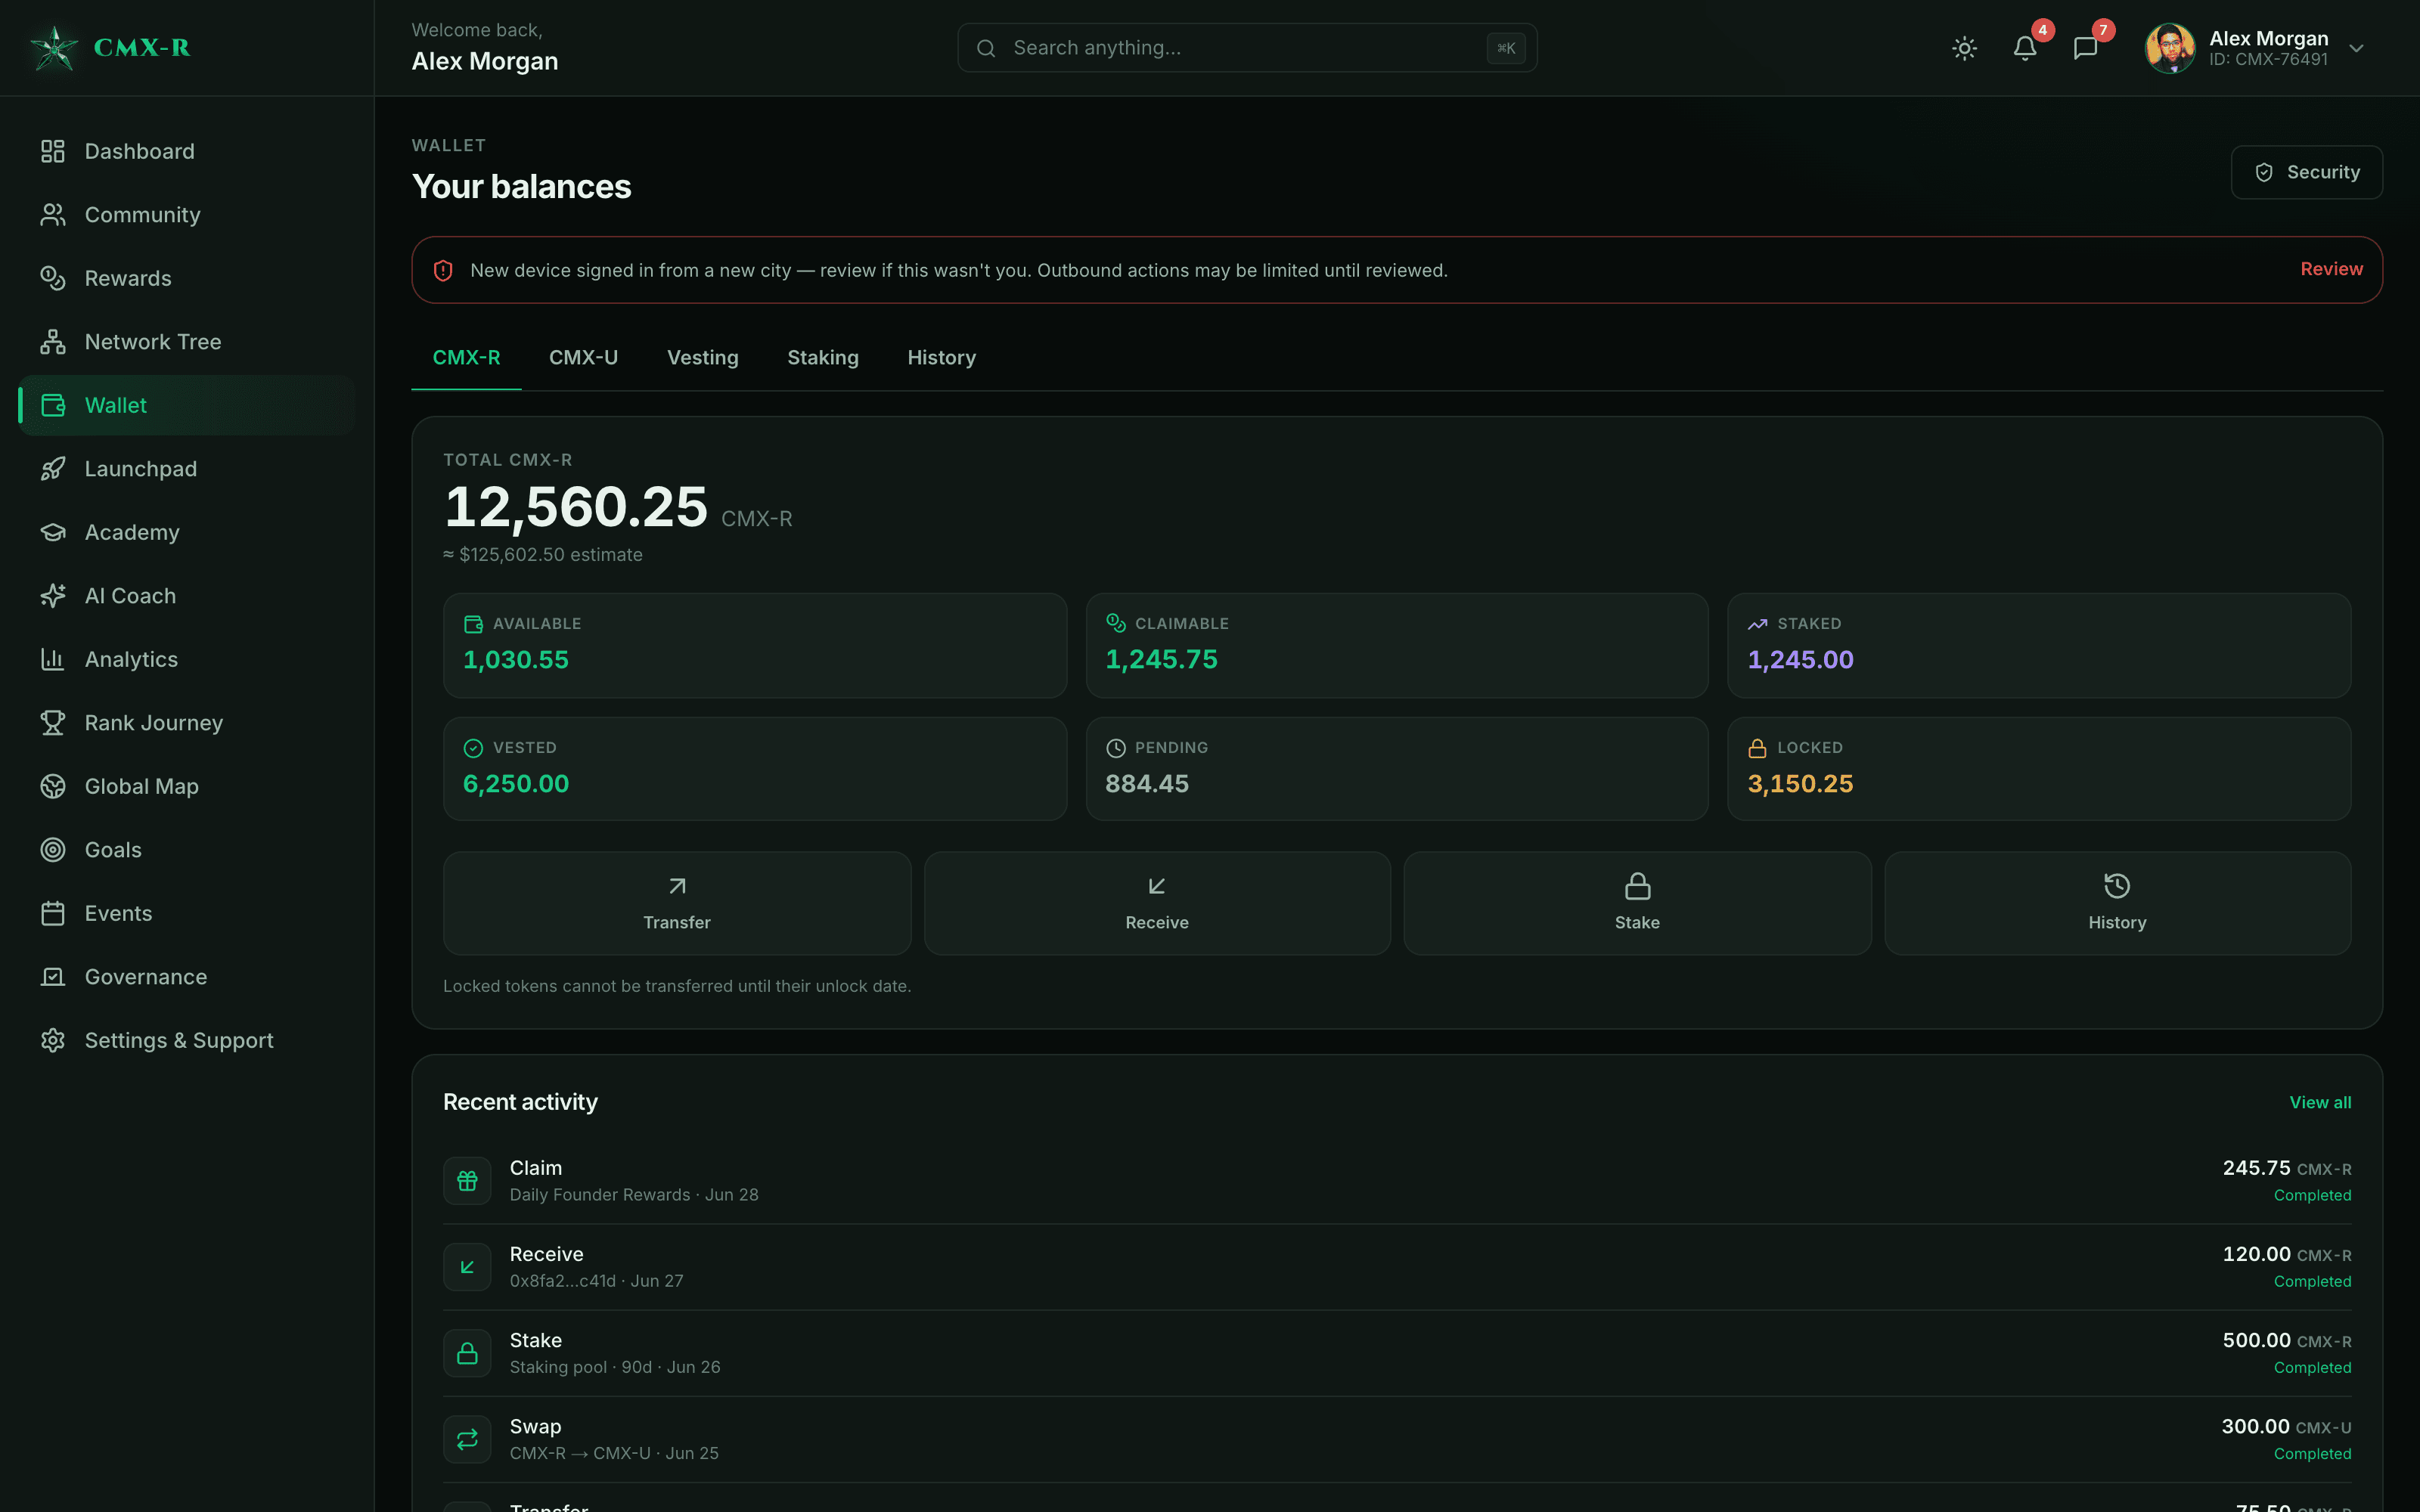Select the CMX-R tab

point(466,358)
